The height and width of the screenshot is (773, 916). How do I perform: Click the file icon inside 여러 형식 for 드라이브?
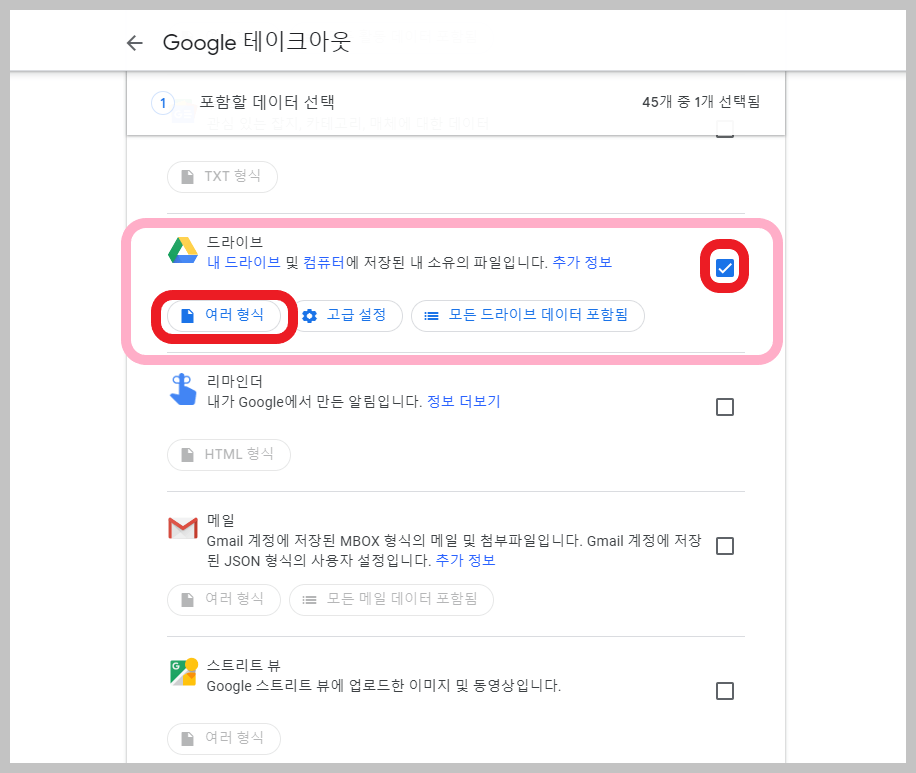(x=188, y=315)
